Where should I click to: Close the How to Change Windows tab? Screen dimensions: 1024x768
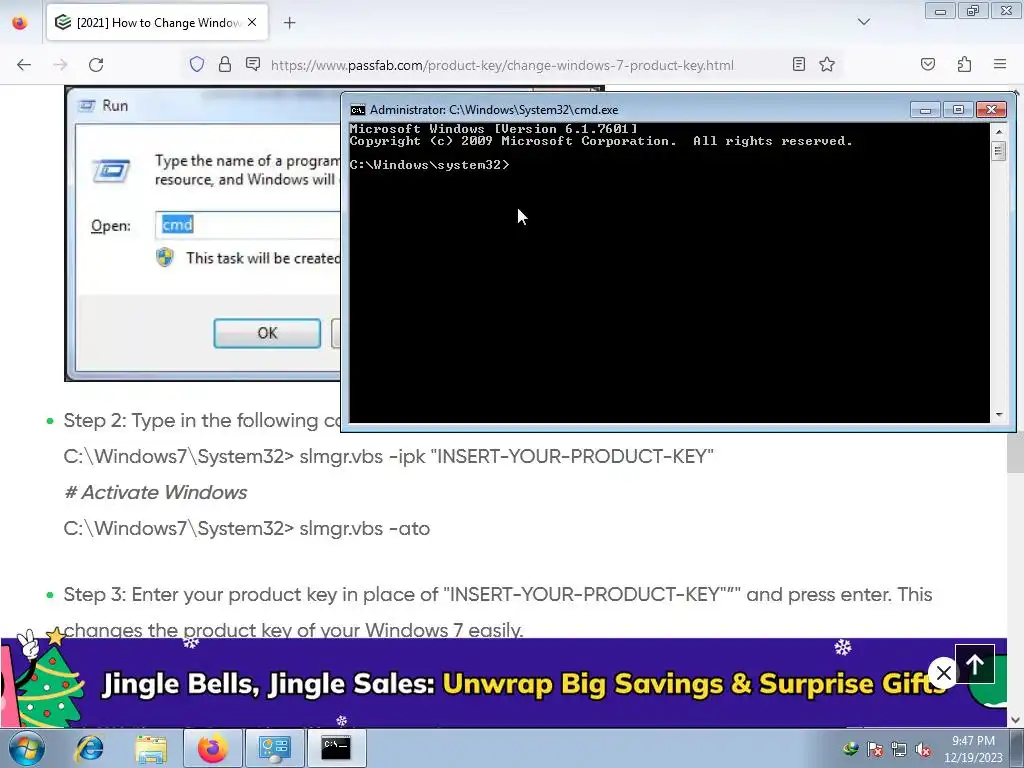252,22
